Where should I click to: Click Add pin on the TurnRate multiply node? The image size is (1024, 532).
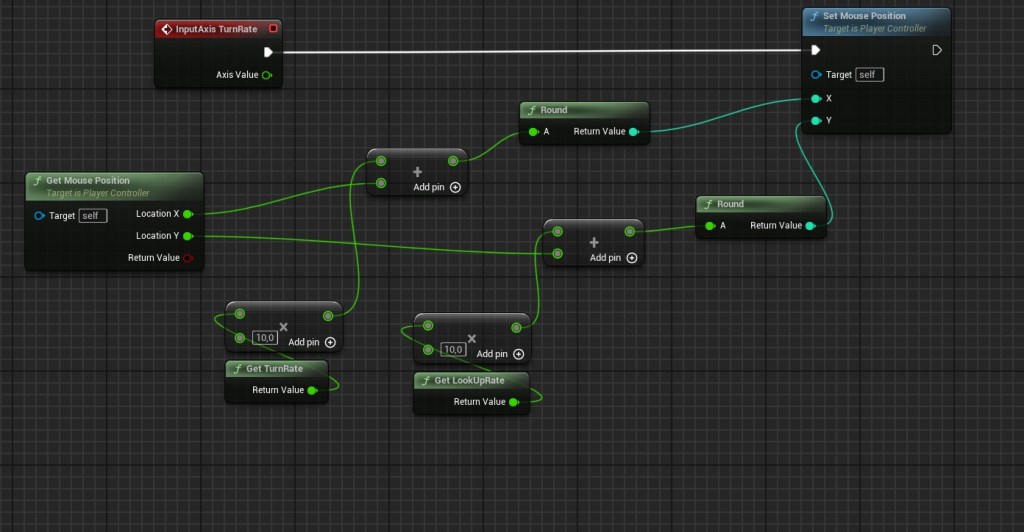click(312, 342)
